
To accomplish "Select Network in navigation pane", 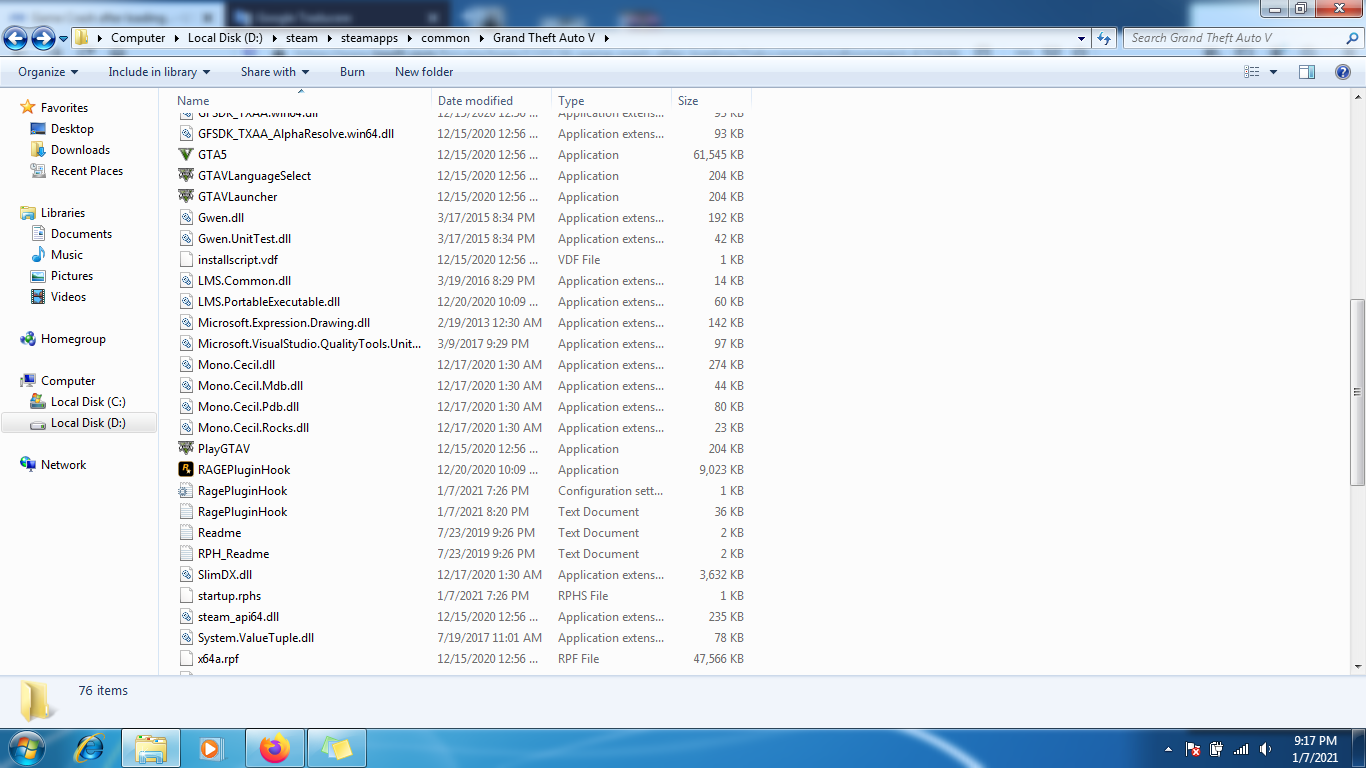I will click(x=63, y=465).
